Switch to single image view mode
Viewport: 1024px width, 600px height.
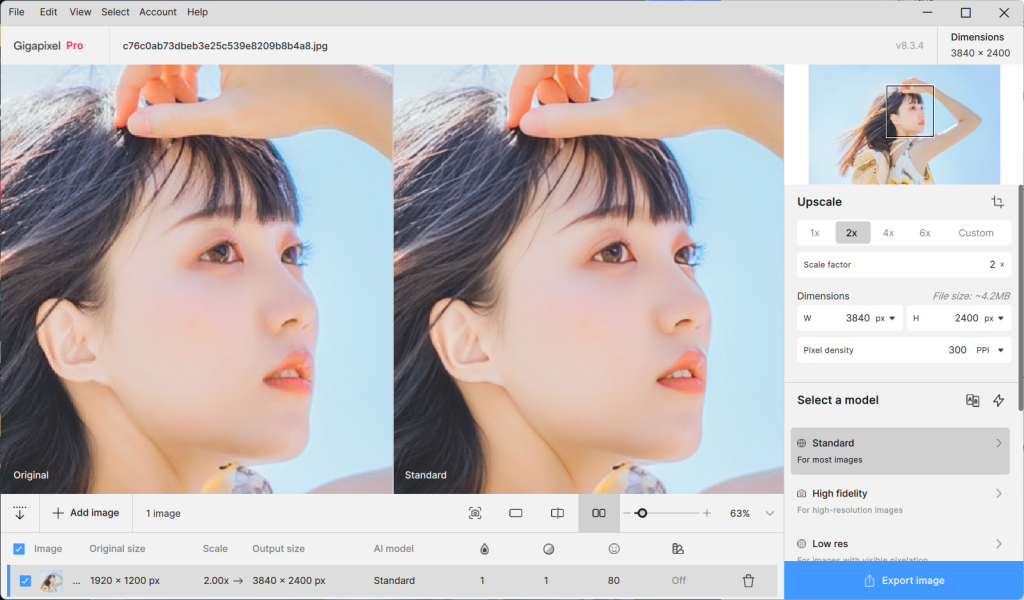(515, 513)
